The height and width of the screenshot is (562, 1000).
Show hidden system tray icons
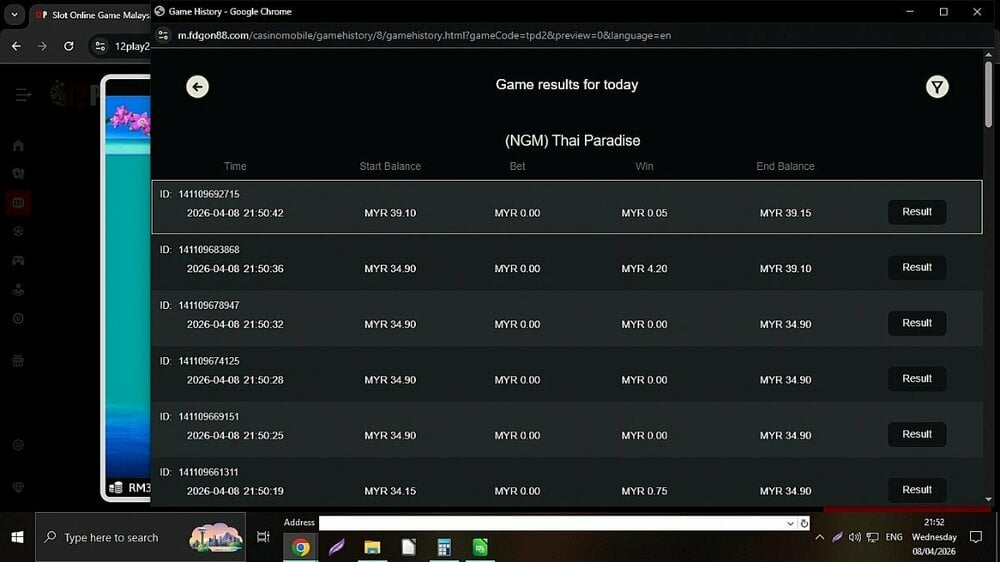pyautogui.click(x=820, y=537)
